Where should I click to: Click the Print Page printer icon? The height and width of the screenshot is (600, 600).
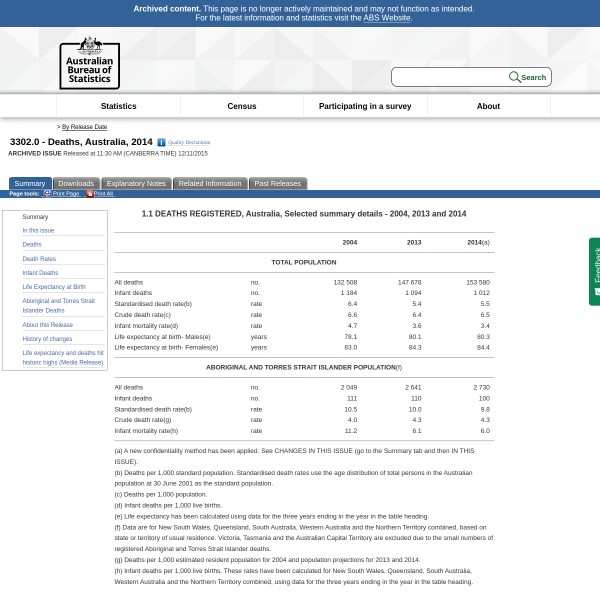click(47, 193)
